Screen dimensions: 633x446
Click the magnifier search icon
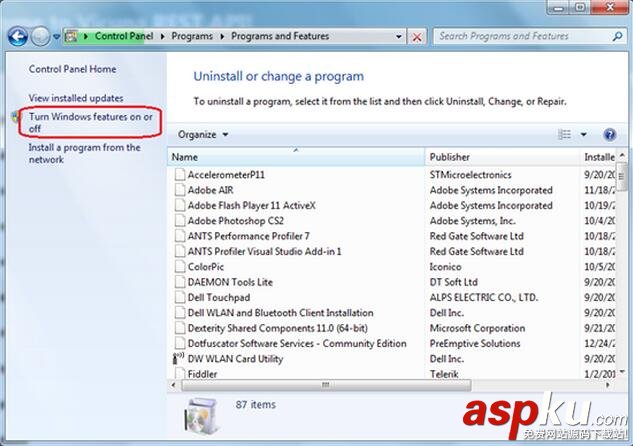click(617, 37)
